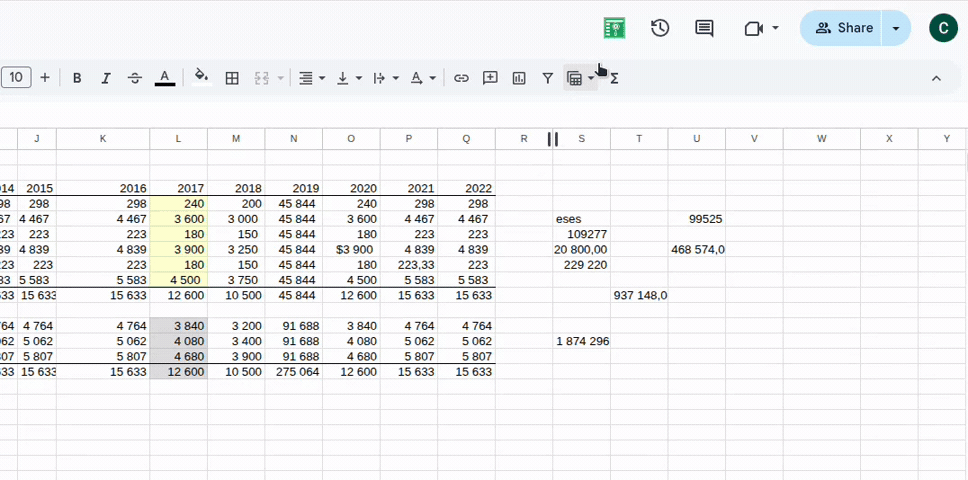Open the horizontal align dropdown
This screenshot has height=480, width=968.
312,78
